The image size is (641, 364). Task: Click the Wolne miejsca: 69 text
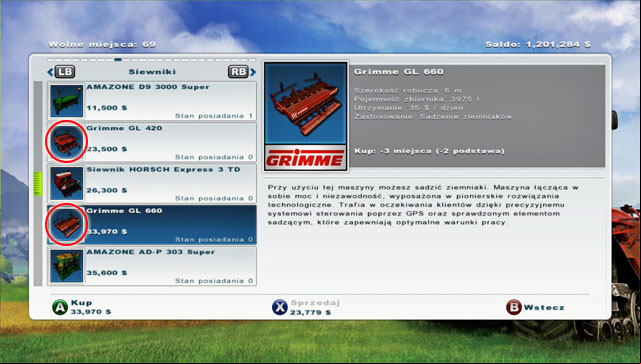coord(102,44)
